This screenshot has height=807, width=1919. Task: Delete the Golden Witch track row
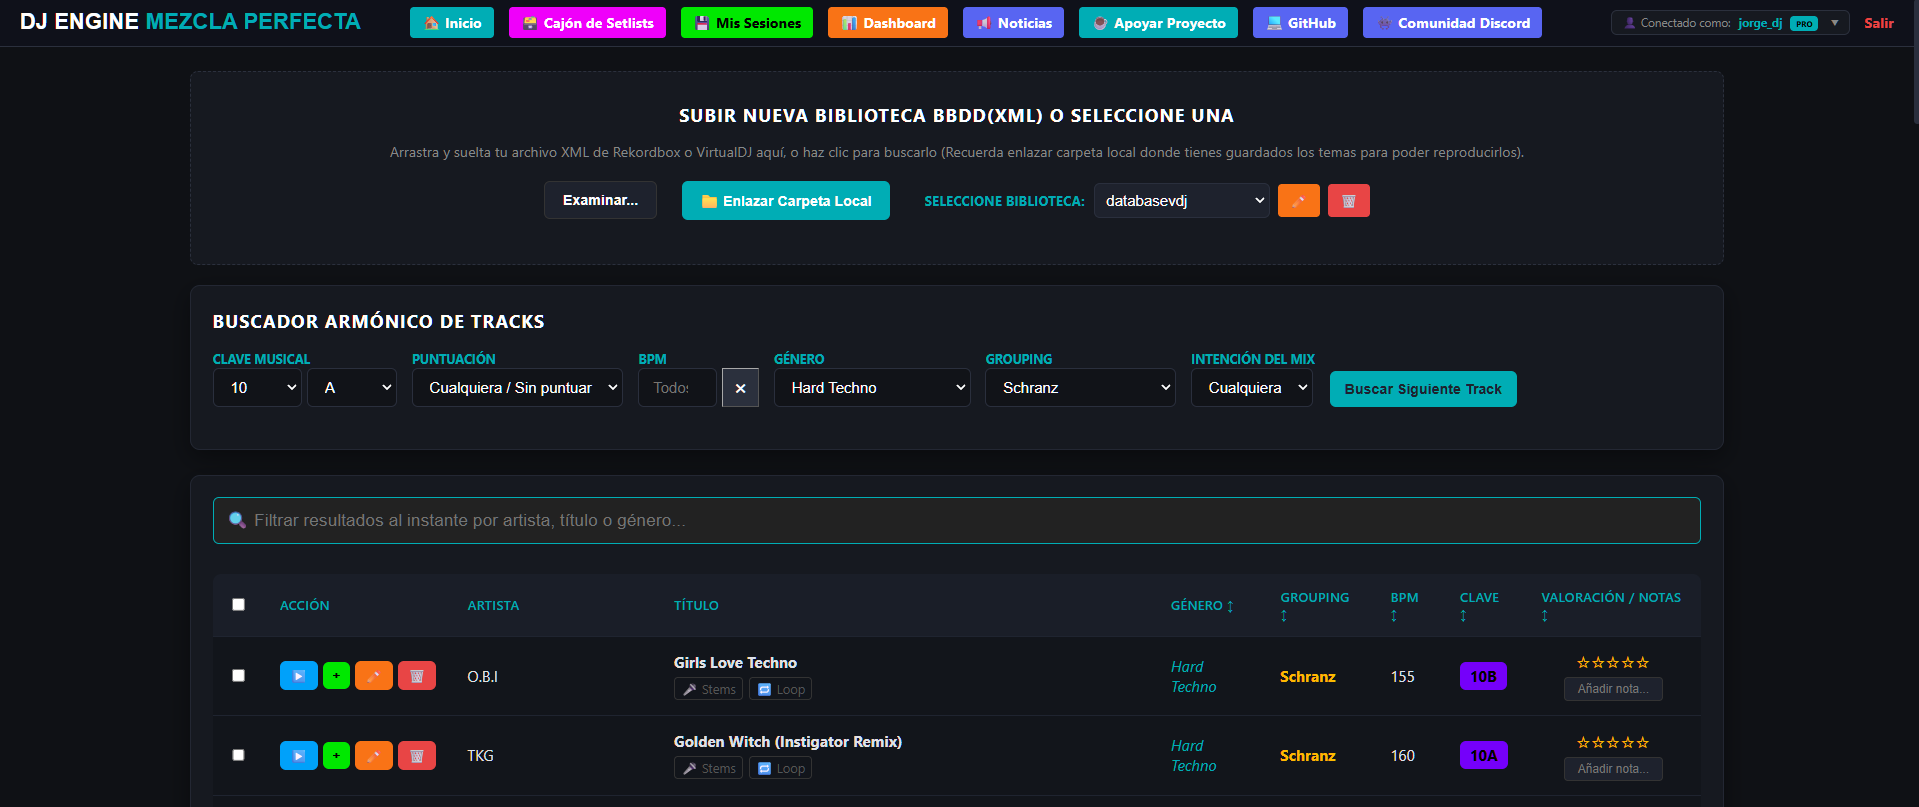[417, 755]
